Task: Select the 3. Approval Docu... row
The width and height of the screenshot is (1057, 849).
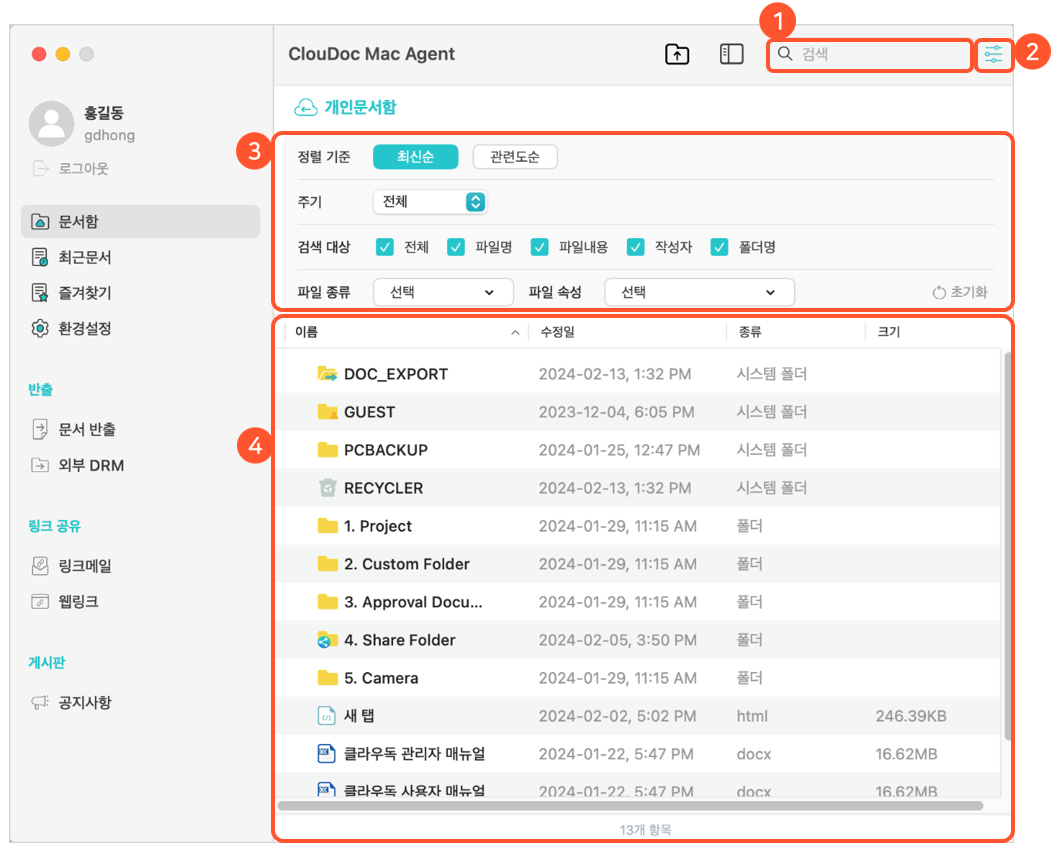Action: (638, 602)
